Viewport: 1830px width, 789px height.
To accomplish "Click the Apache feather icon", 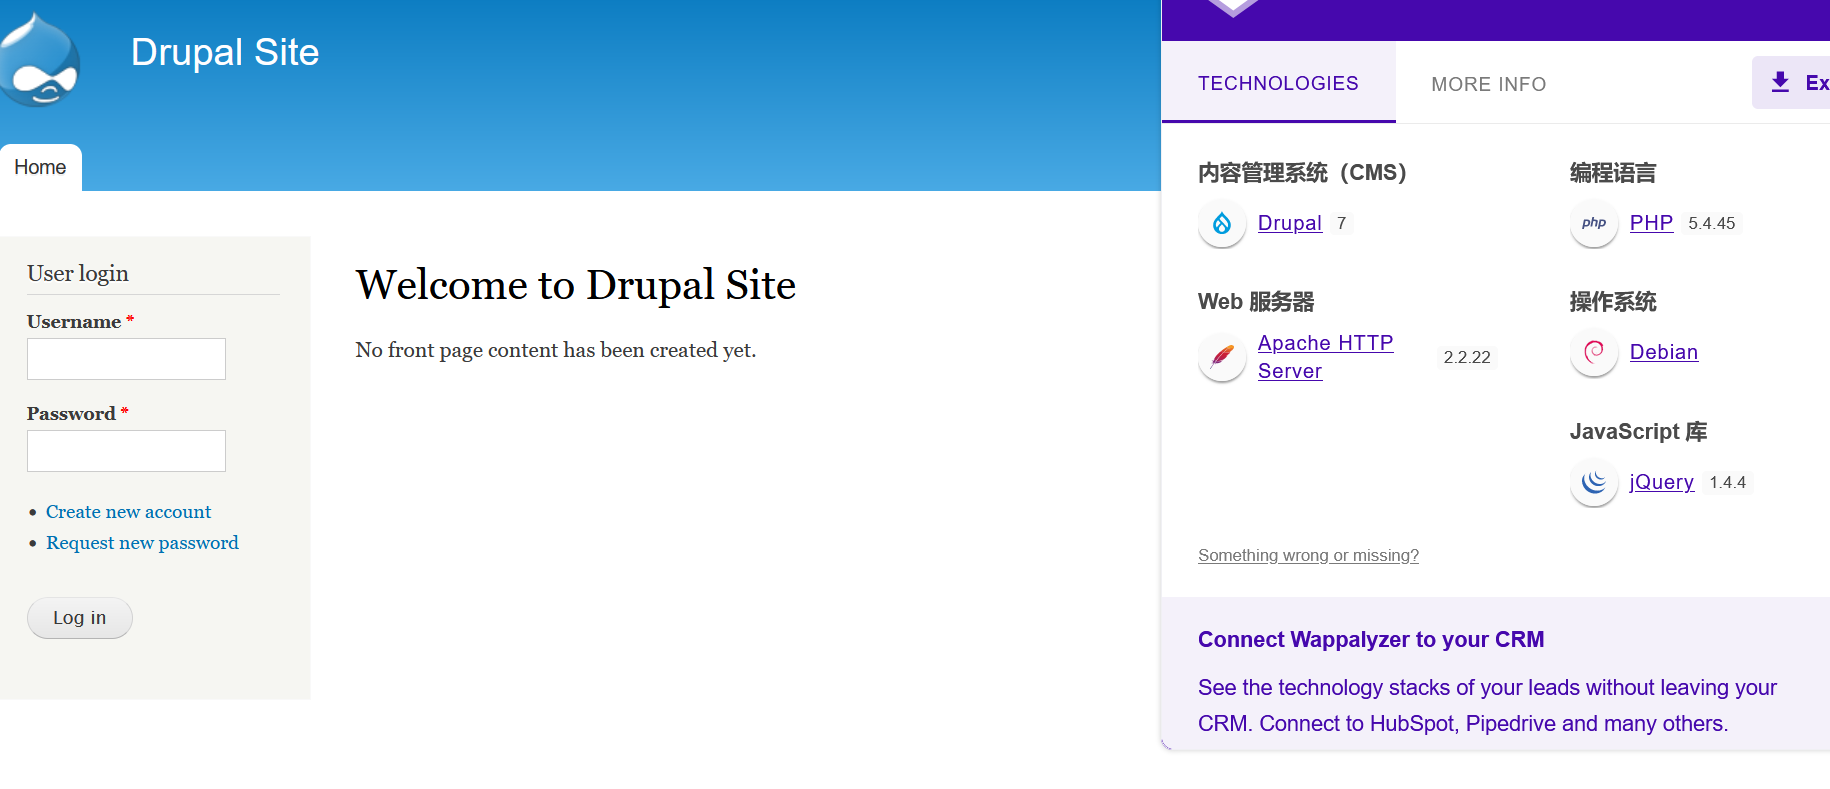I will [1222, 357].
